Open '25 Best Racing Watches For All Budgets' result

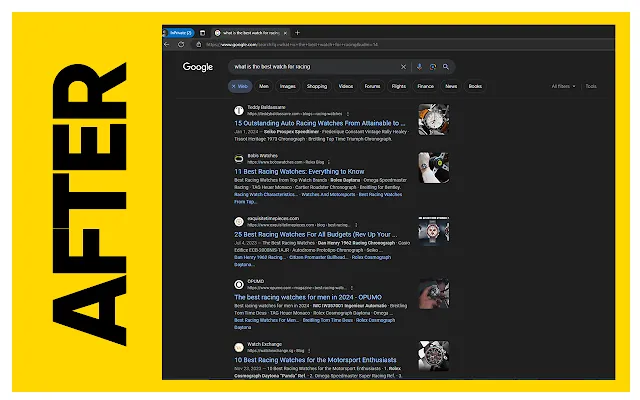(x=316, y=234)
